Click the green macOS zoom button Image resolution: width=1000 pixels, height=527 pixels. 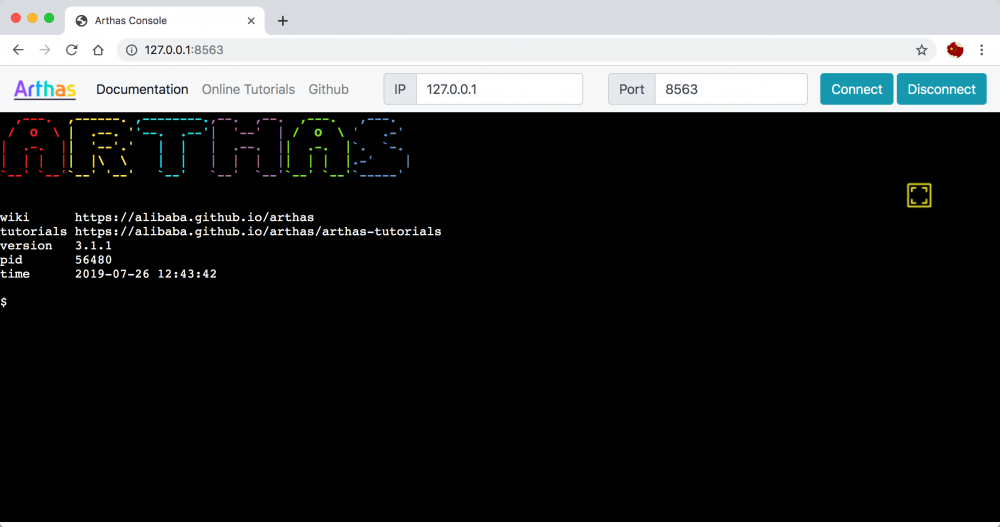click(x=49, y=19)
